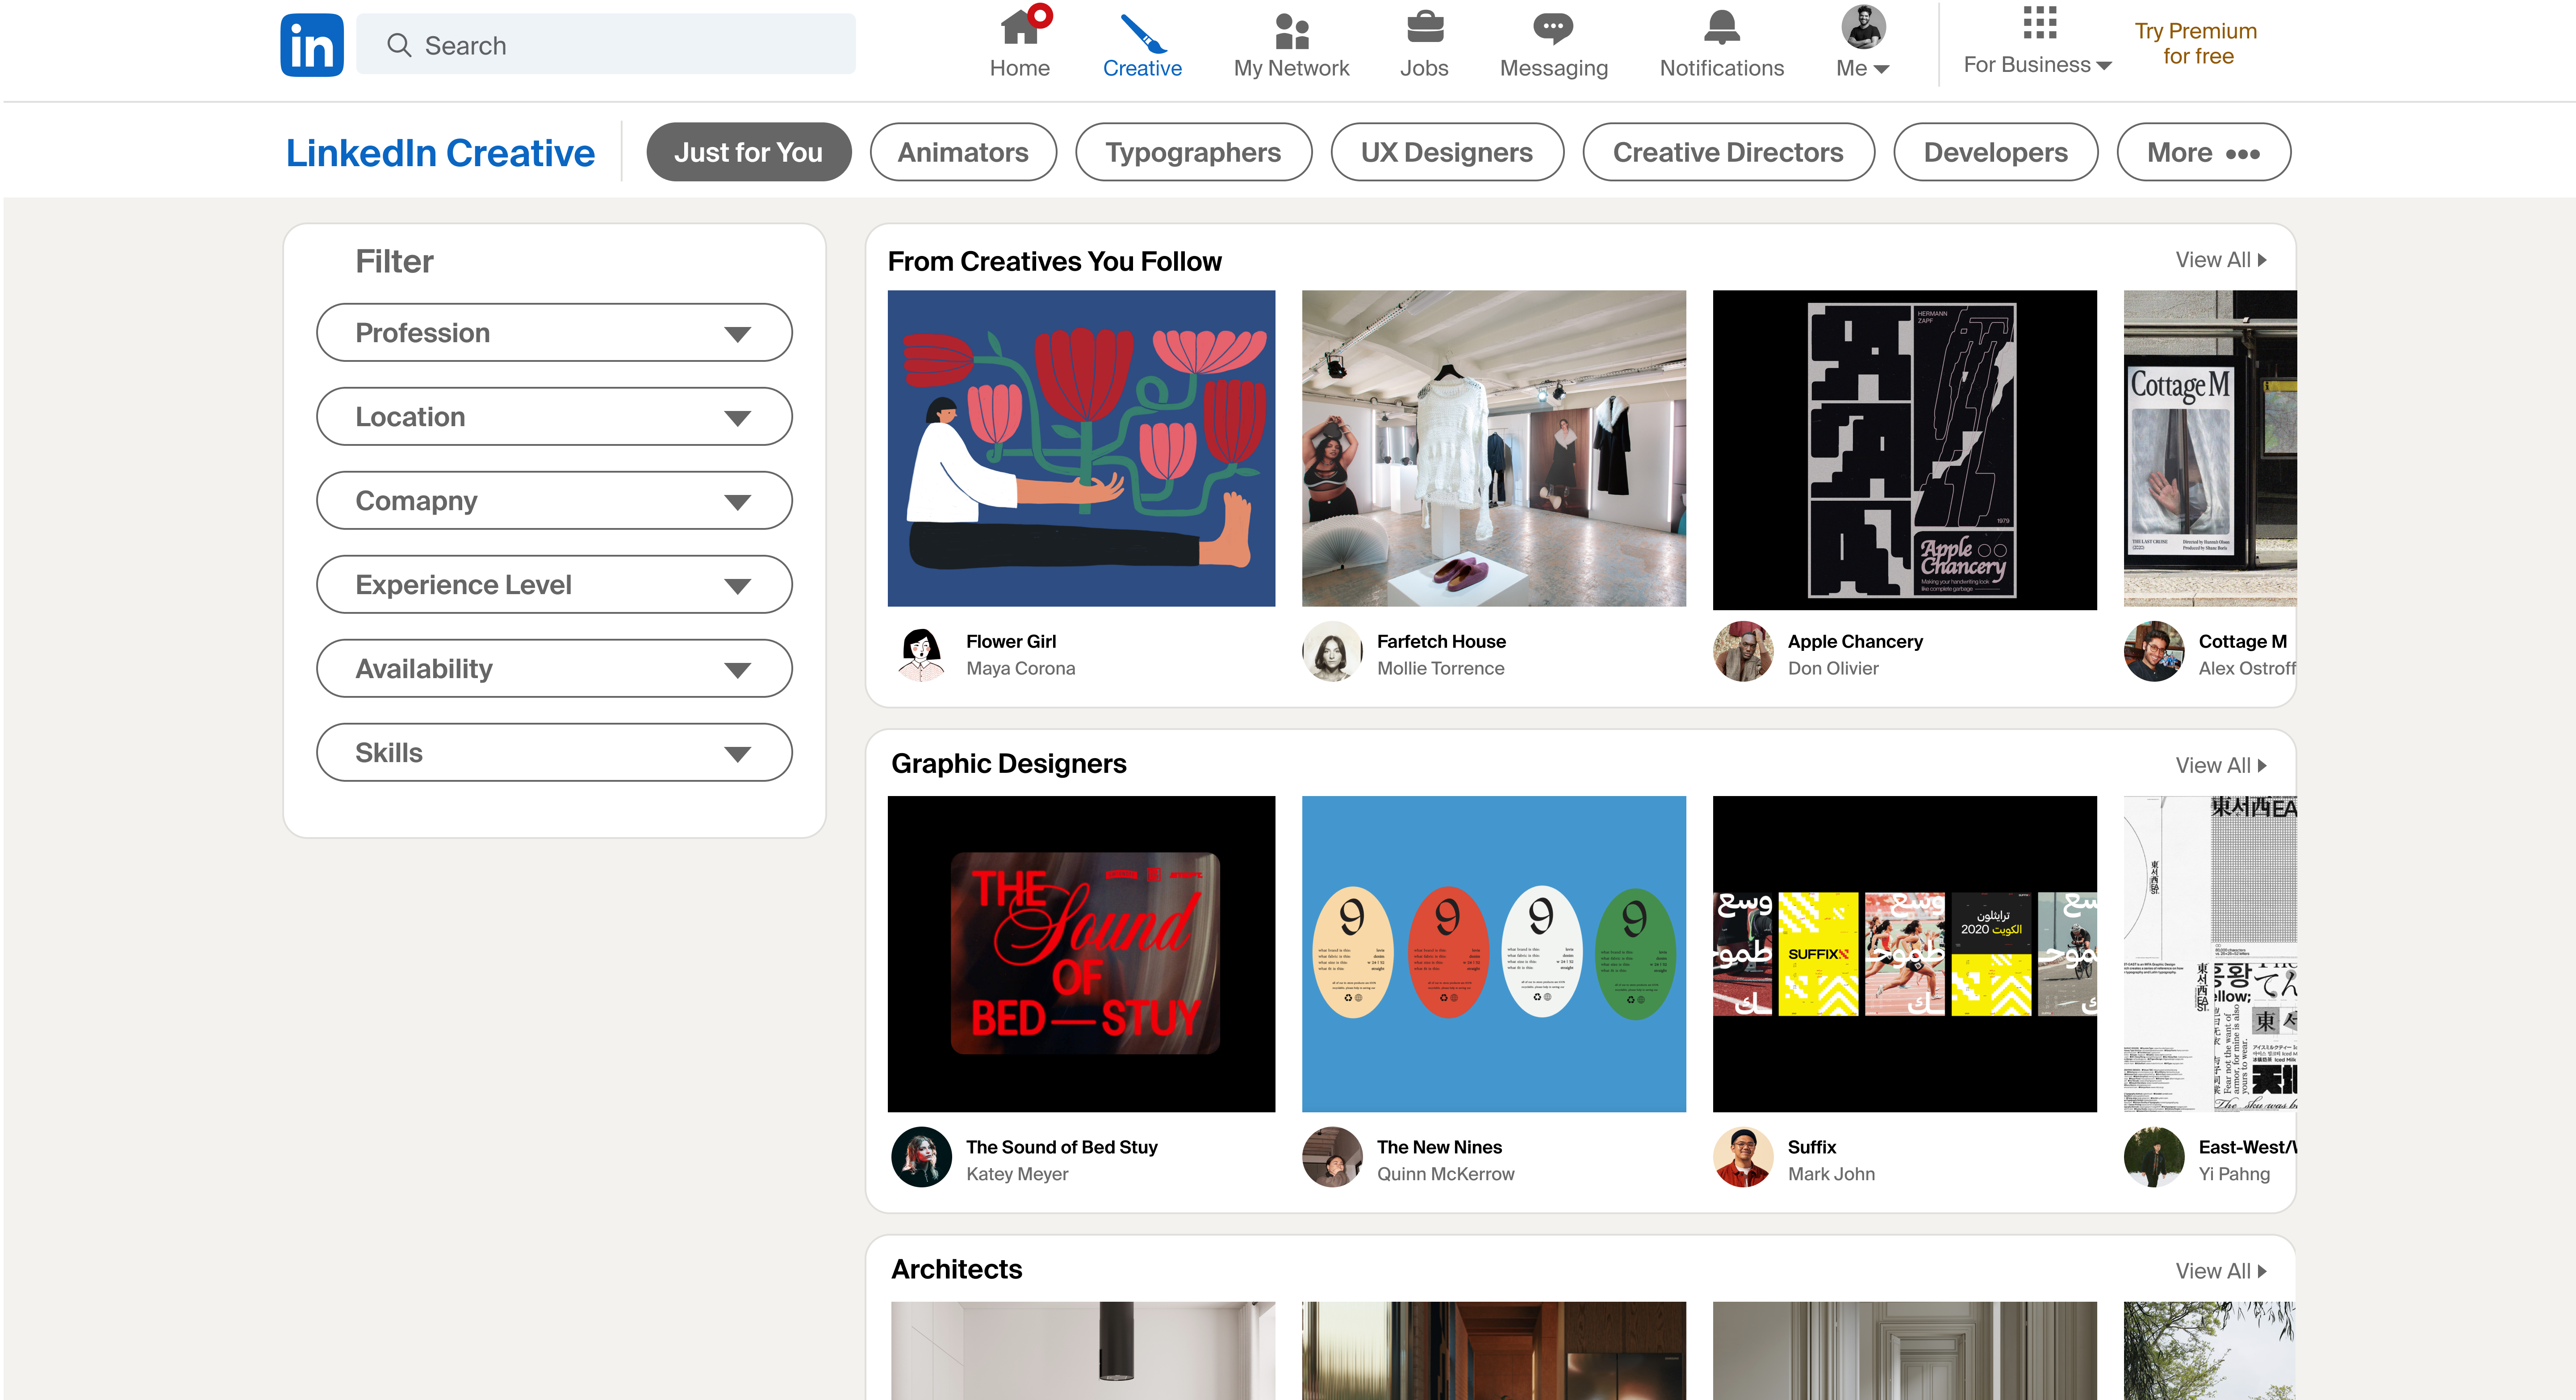Open the Messaging chat bubble icon
The height and width of the screenshot is (1400, 2576).
click(1553, 28)
